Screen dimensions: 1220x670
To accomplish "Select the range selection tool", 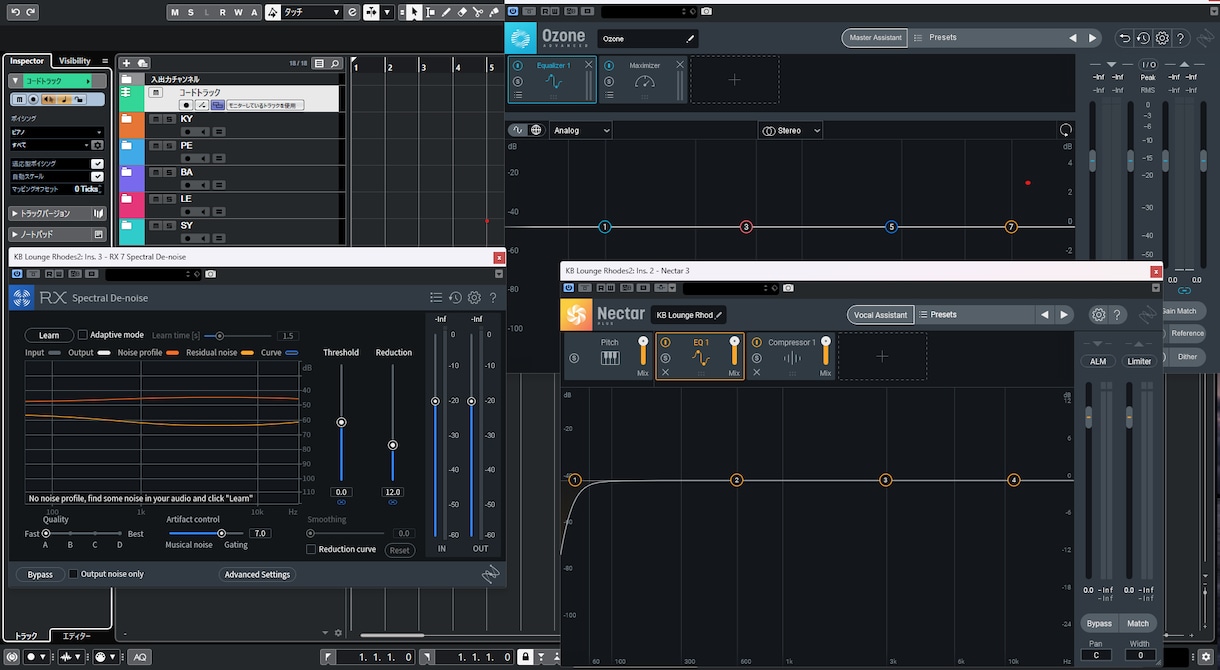I will tap(428, 12).
